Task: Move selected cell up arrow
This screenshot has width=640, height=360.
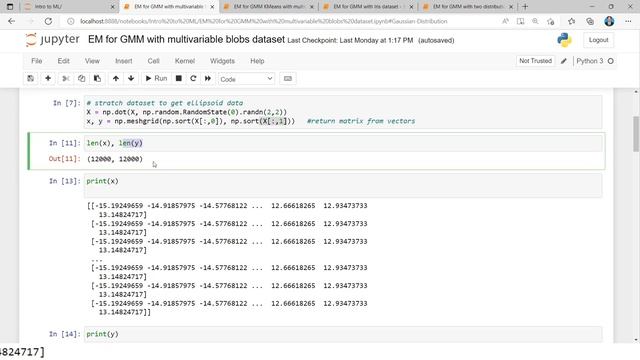Action: (x=116, y=78)
